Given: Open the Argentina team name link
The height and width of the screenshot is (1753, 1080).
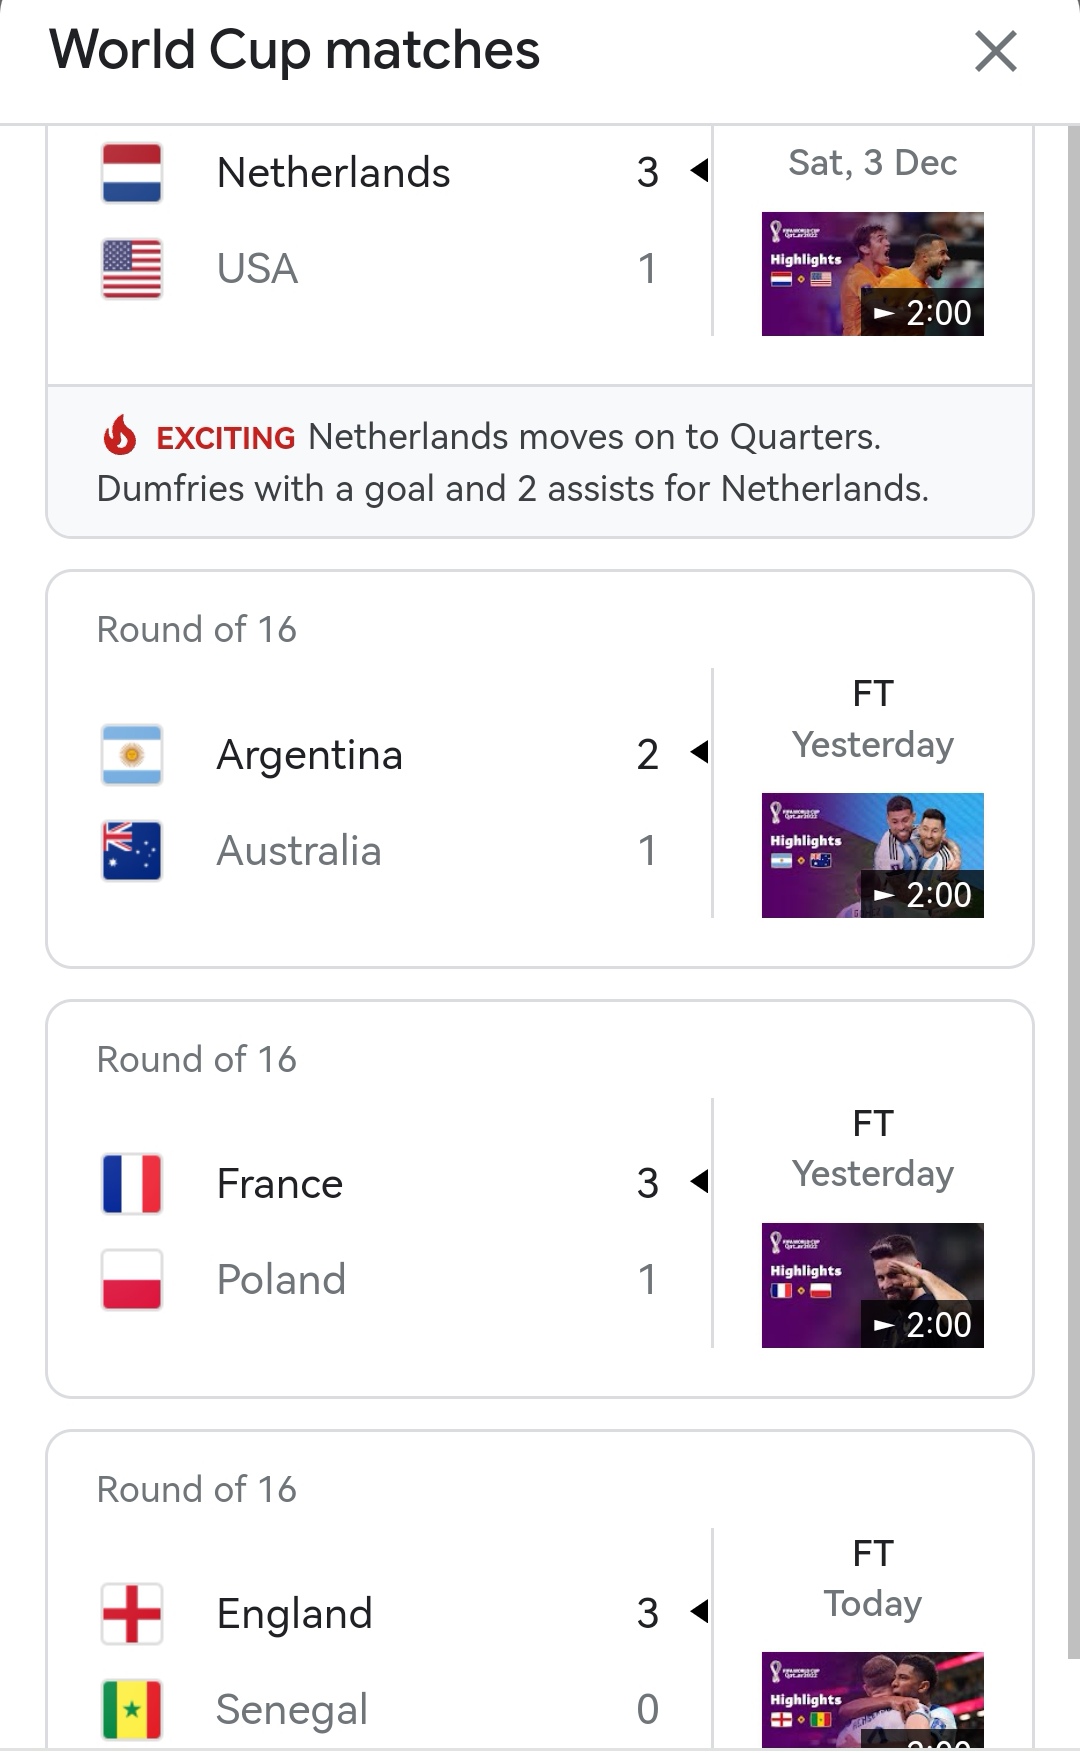Looking at the screenshot, I should [309, 755].
